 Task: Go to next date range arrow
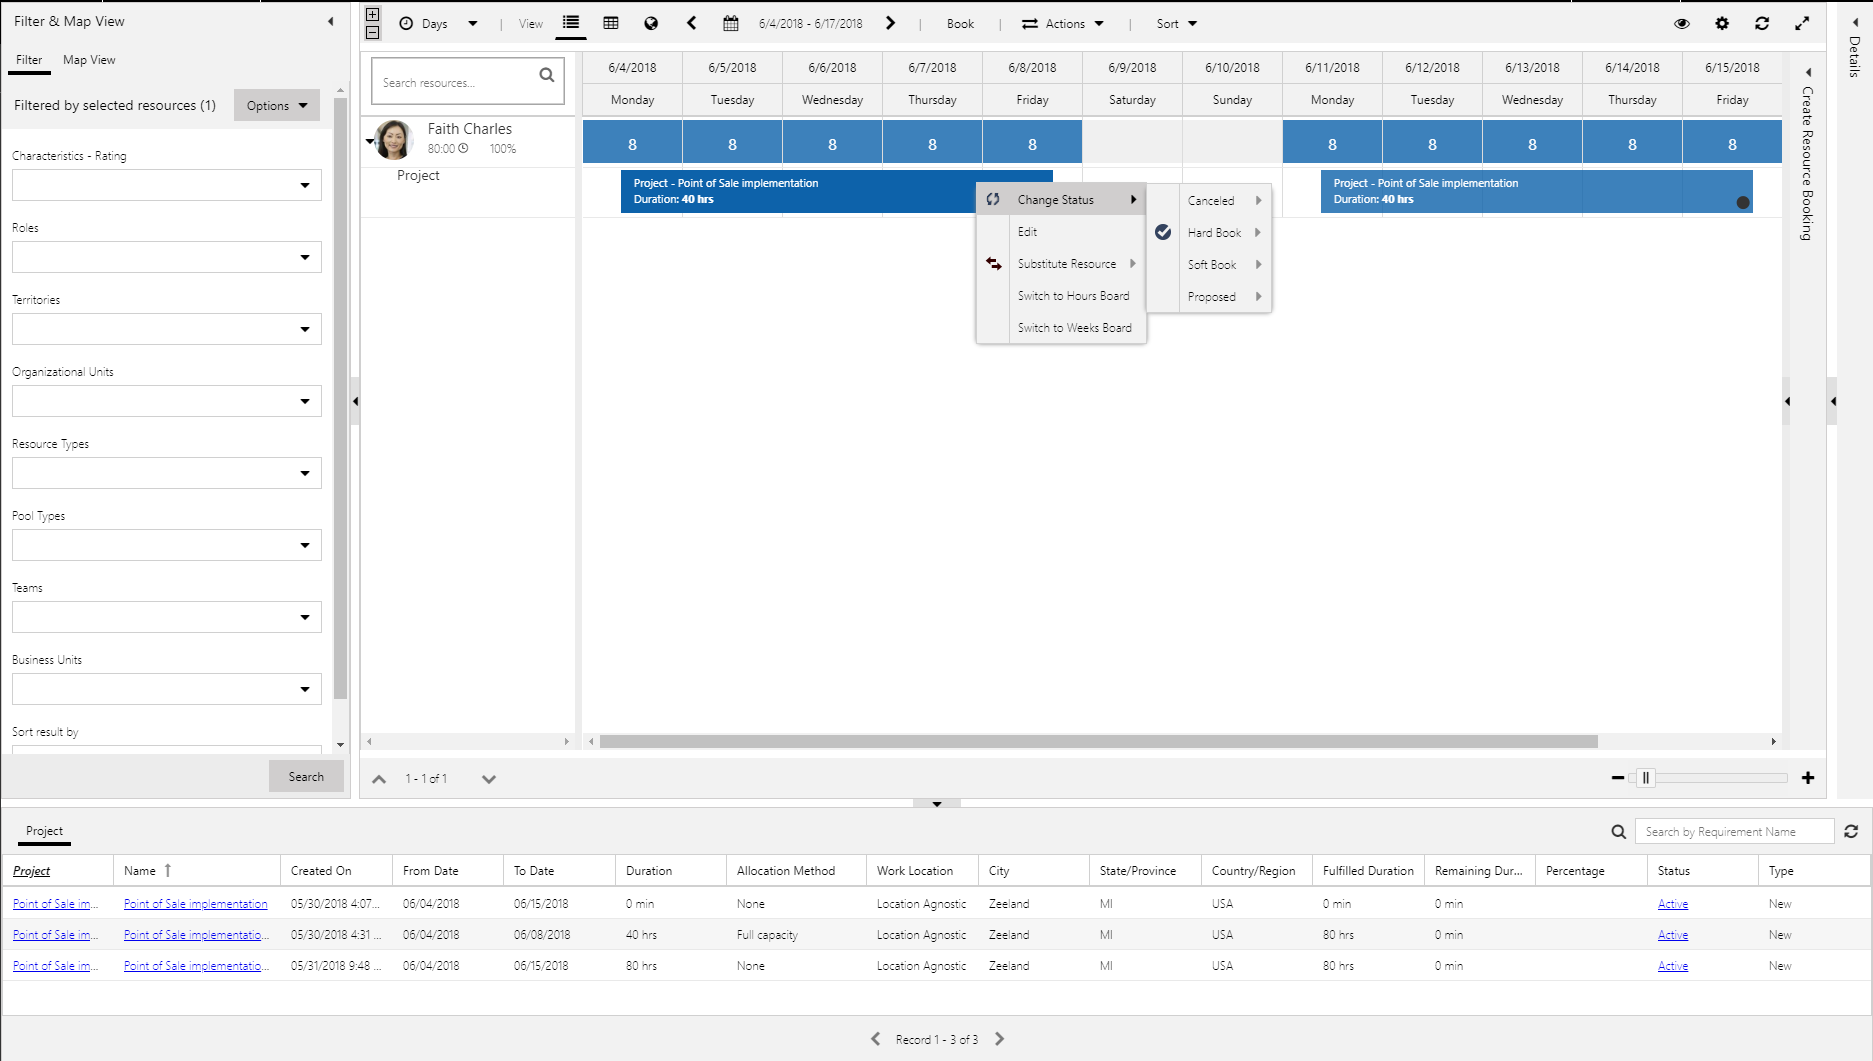[890, 23]
